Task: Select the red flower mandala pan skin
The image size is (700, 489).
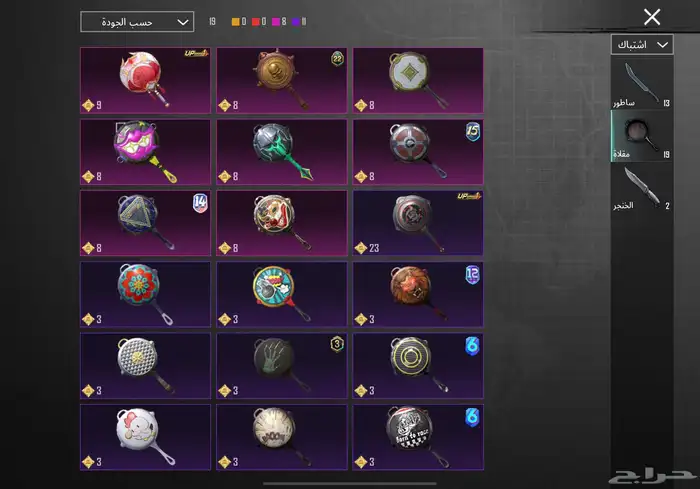Action: coord(145,295)
